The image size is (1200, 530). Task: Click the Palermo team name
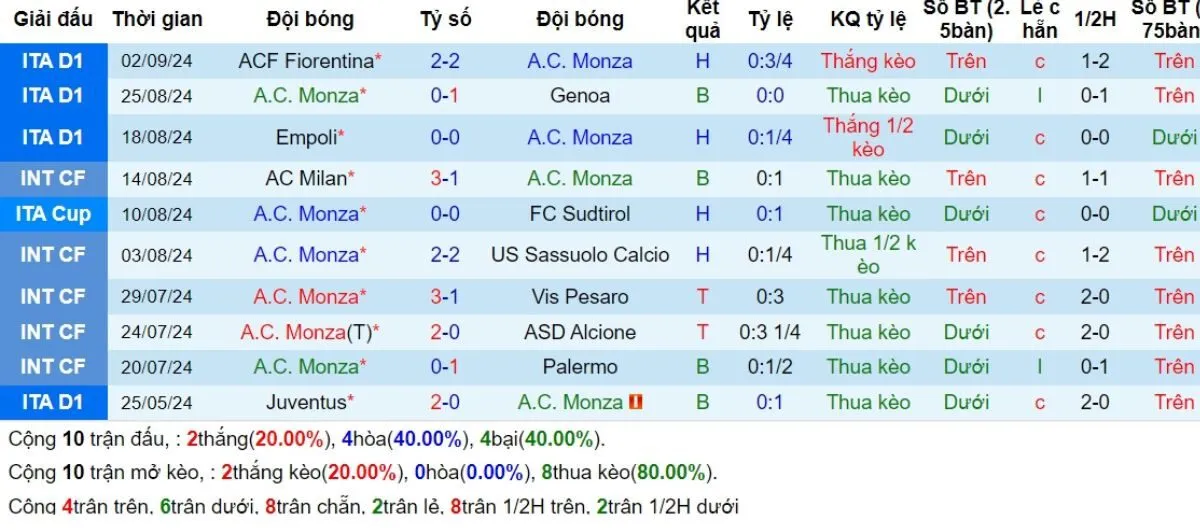pyautogui.click(x=580, y=366)
